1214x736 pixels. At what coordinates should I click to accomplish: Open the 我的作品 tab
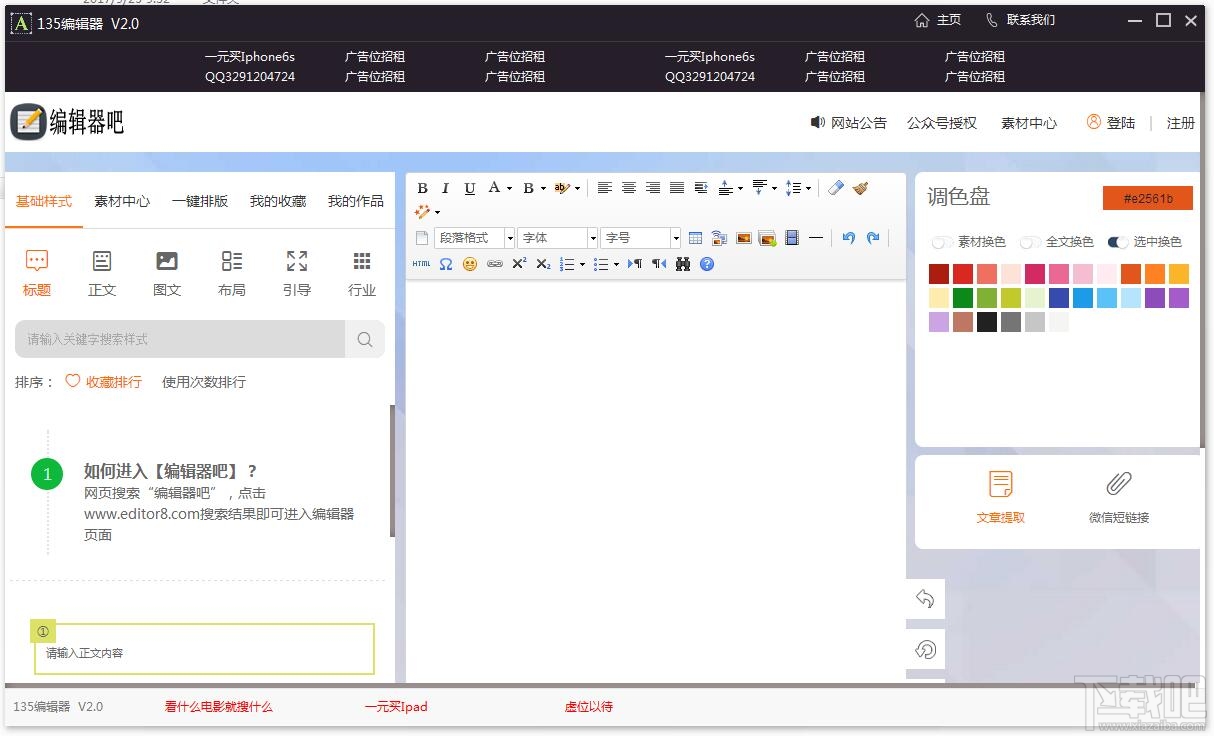tap(356, 201)
